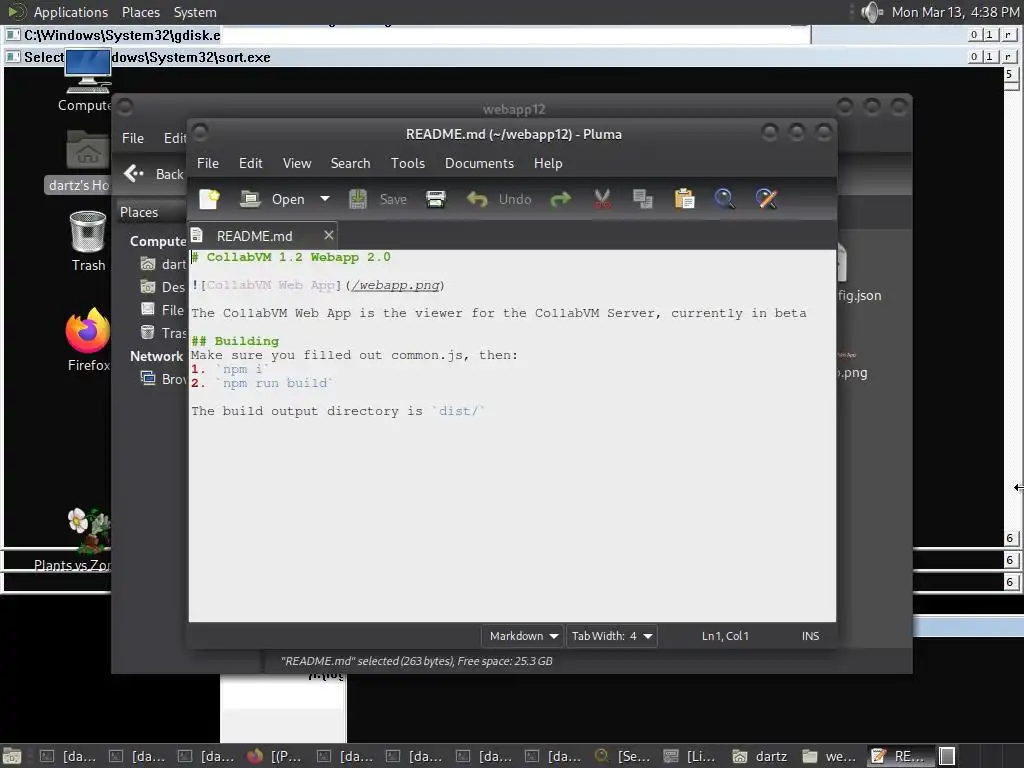Image resolution: width=1024 pixels, height=768 pixels.
Task: Open the Tab Width dropdown
Action: (611, 636)
